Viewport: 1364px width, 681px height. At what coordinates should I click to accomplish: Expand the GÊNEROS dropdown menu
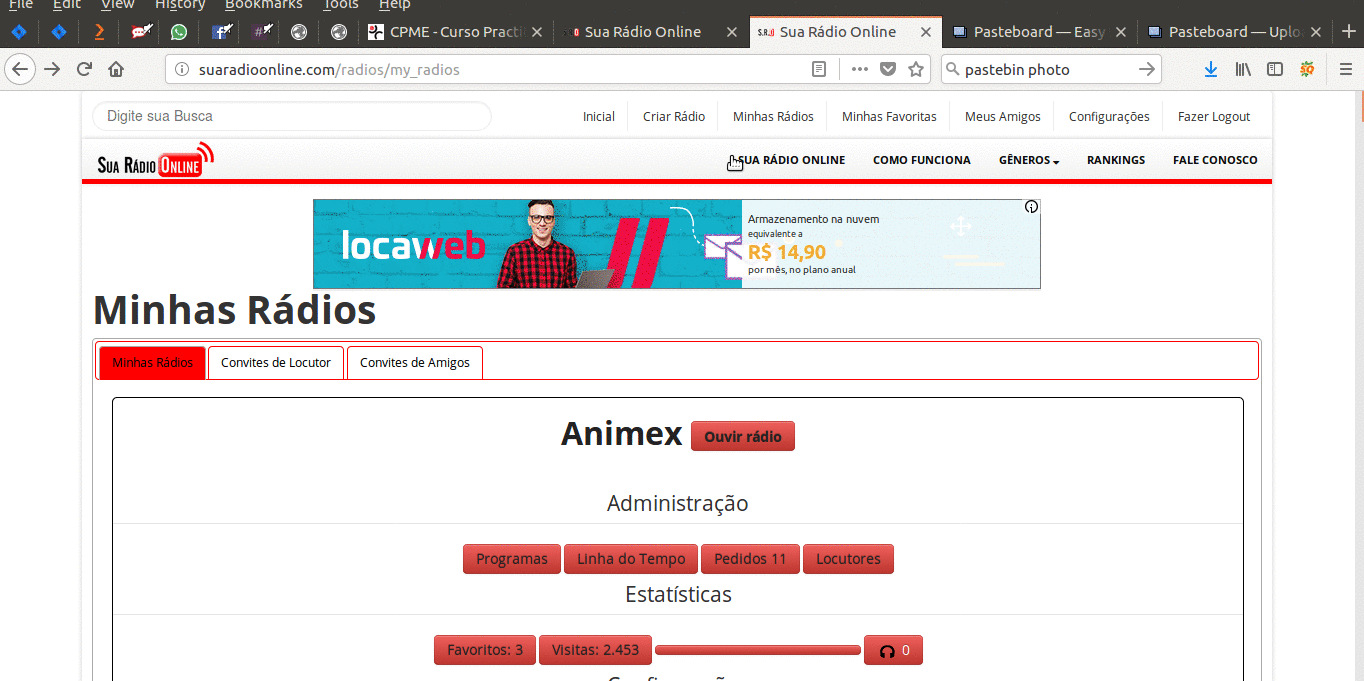pyautogui.click(x=1028, y=160)
